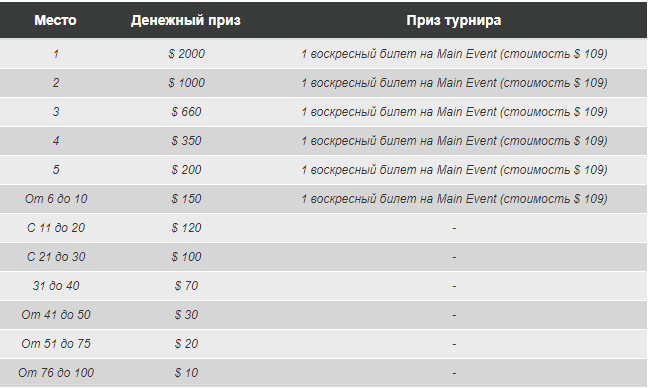Select the $ 2000 prize cell
The image size is (649, 388).
(186, 54)
